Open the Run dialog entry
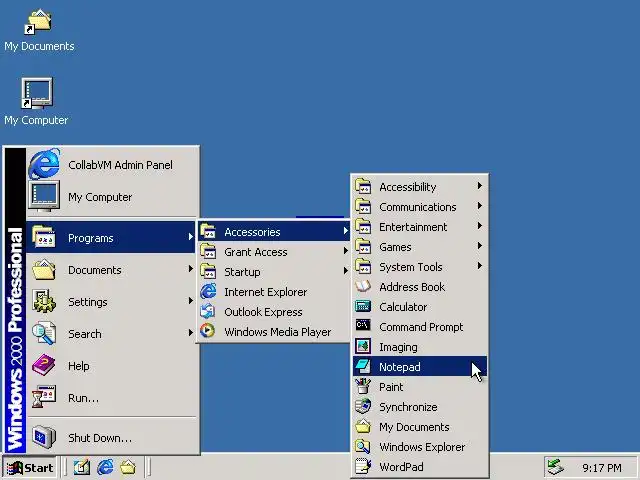The height and width of the screenshot is (480, 640). [x=113, y=398]
